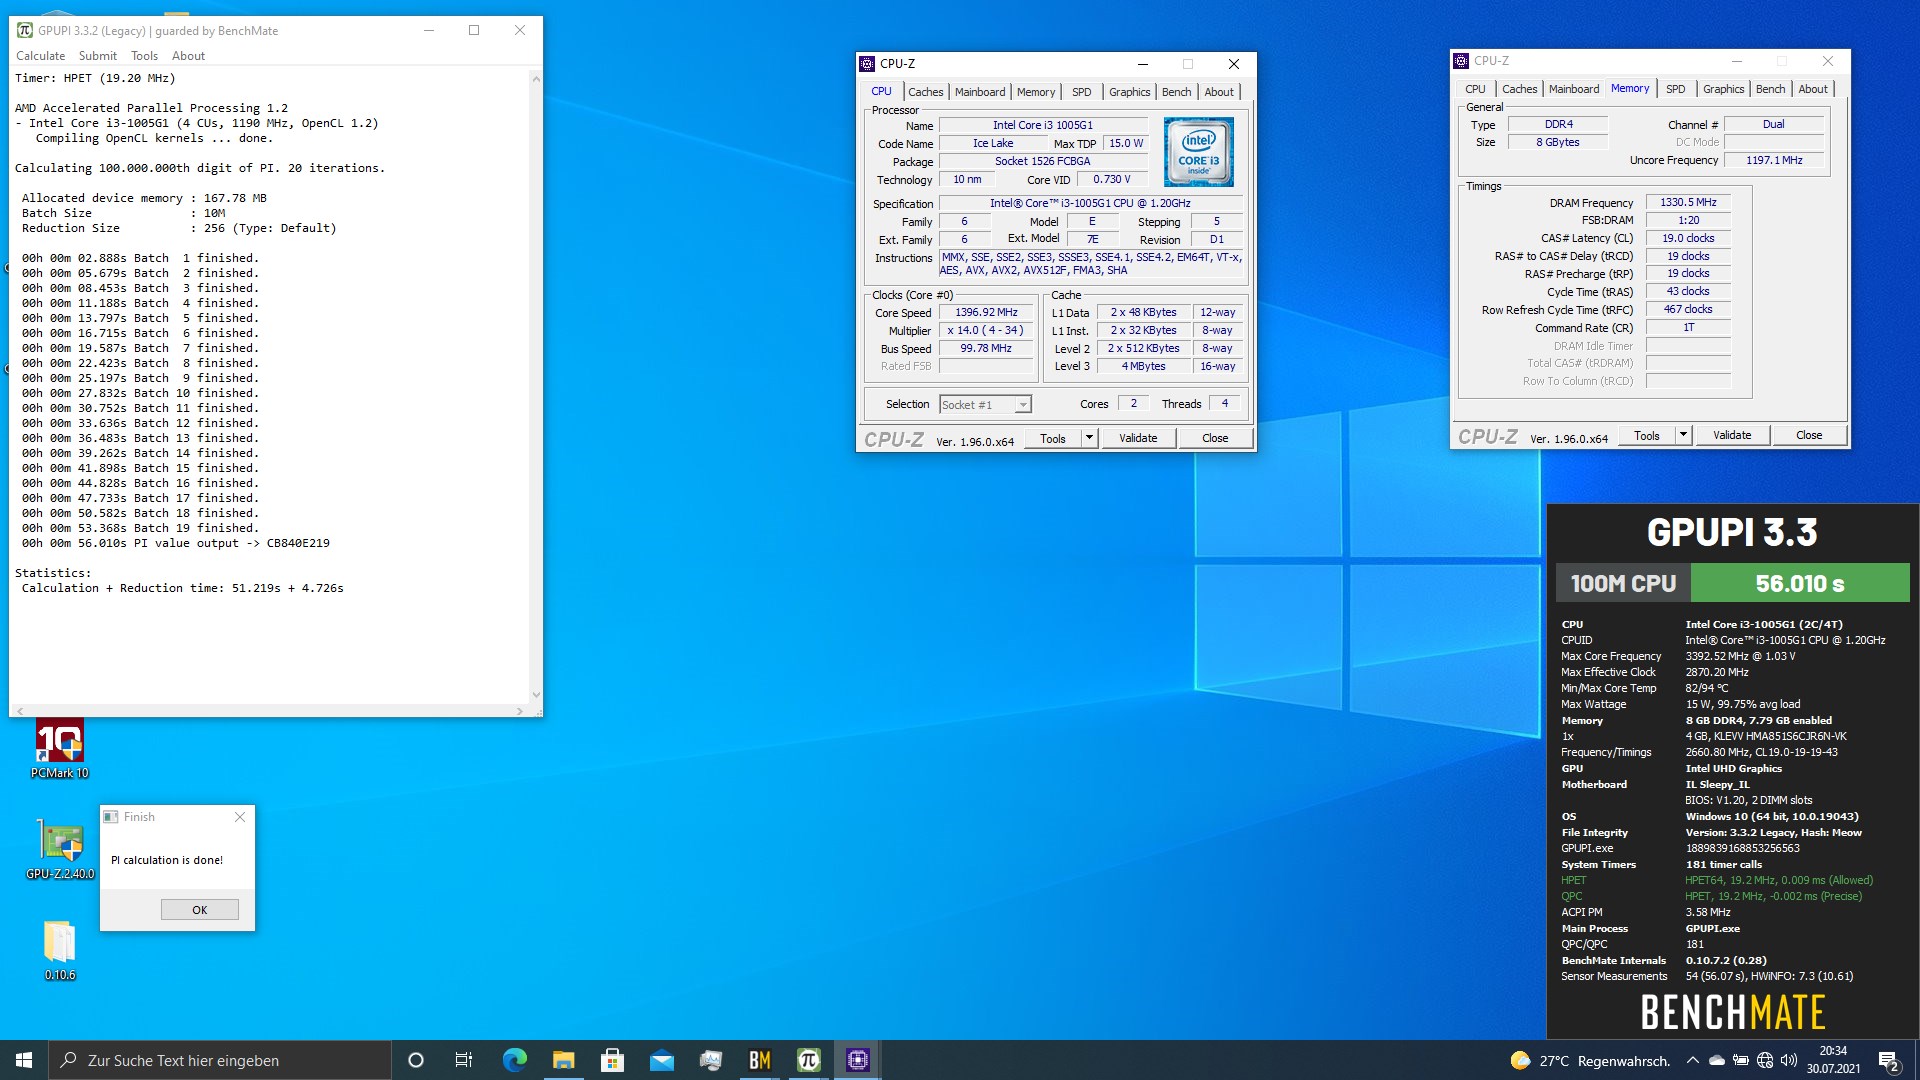Open Microsoft Store from taskbar

click(612, 1060)
